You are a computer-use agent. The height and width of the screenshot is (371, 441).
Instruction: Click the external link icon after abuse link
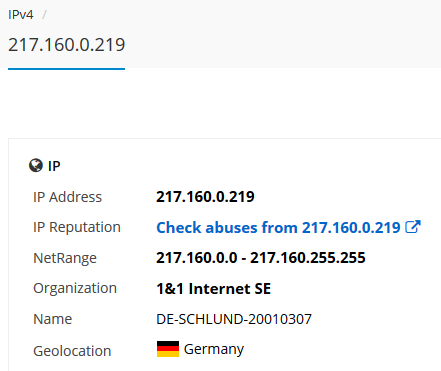click(413, 227)
